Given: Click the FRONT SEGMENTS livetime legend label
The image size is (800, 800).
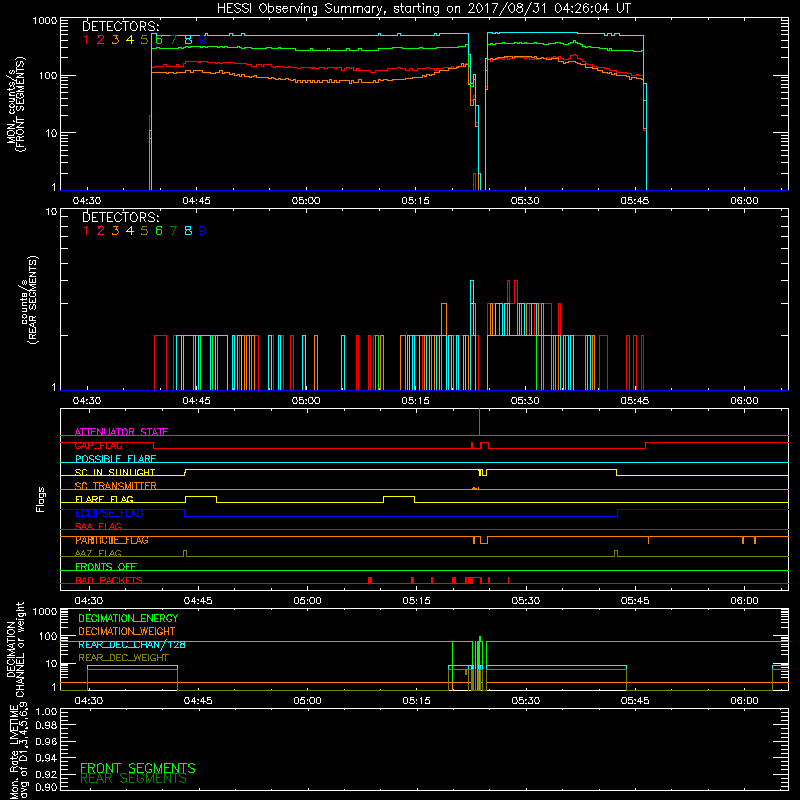Looking at the screenshot, I should (138, 768).
